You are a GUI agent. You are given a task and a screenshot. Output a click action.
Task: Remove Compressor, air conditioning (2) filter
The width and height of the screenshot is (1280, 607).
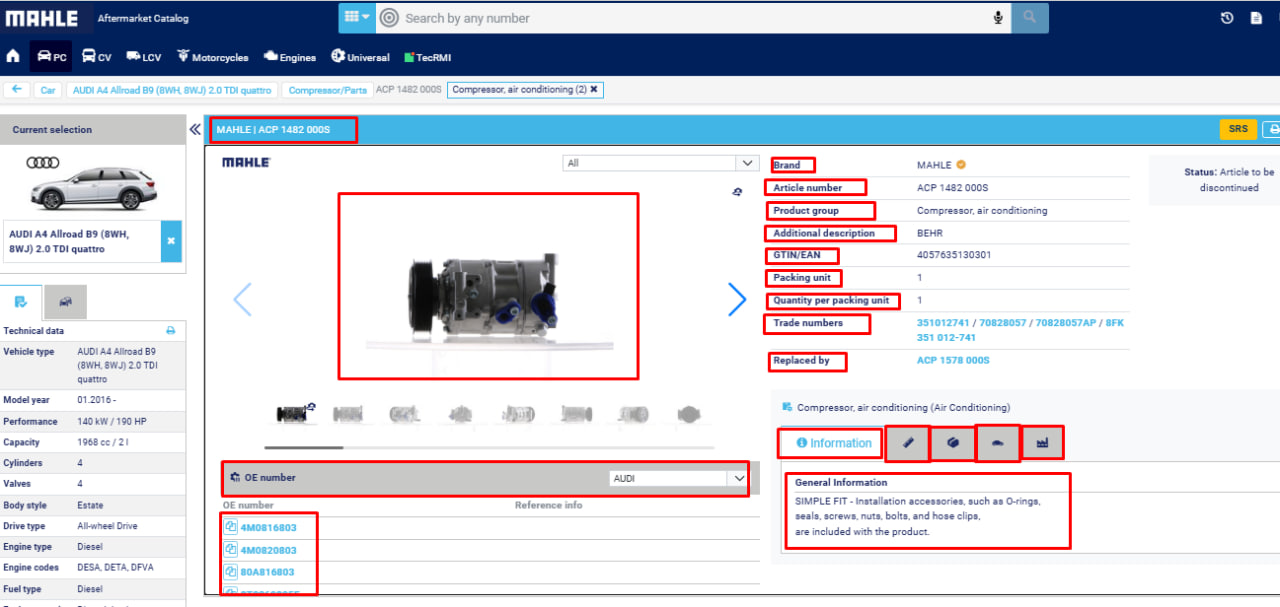(x=594, y=89)
